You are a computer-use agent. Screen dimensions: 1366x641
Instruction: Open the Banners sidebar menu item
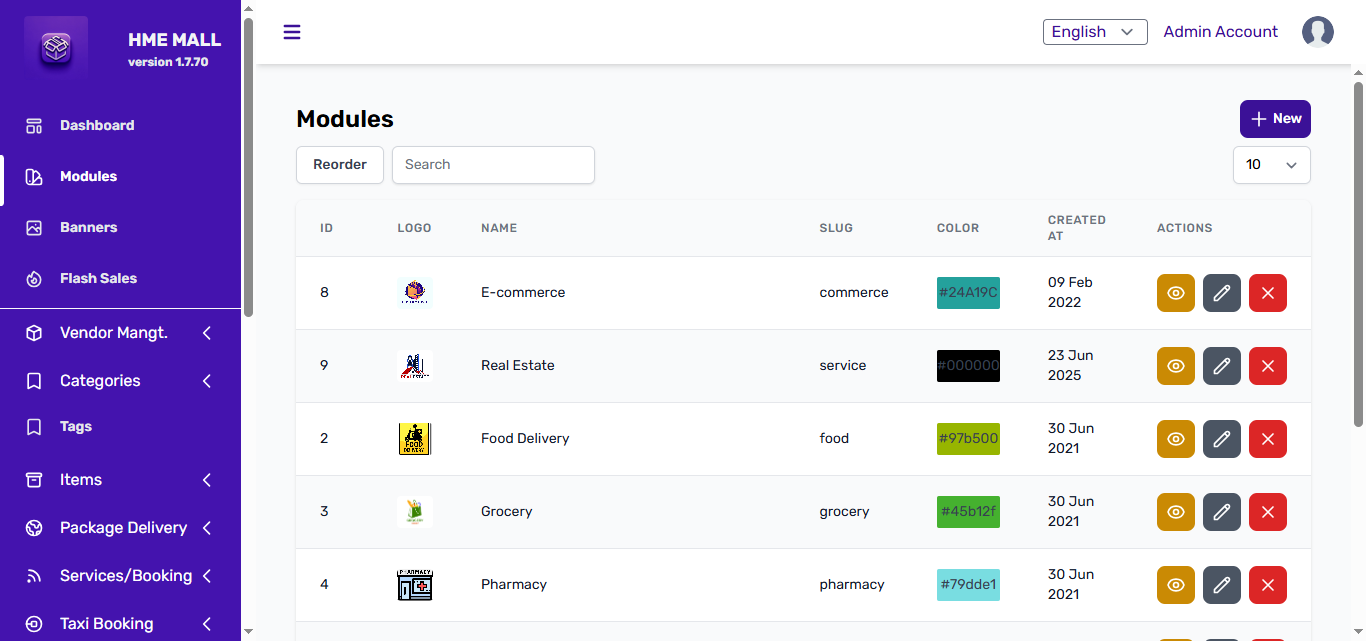(x=88, y=227)
